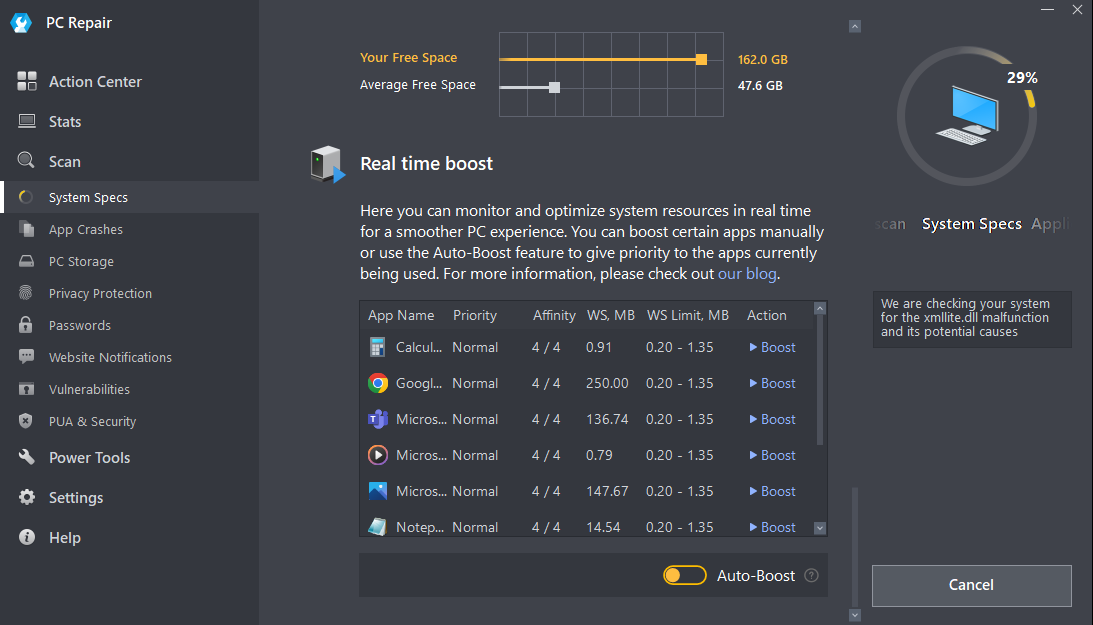Boost the Notepad process
The height and width of the screenshot is (625, 1093).
pyautogui.click(x=772, y=527)
